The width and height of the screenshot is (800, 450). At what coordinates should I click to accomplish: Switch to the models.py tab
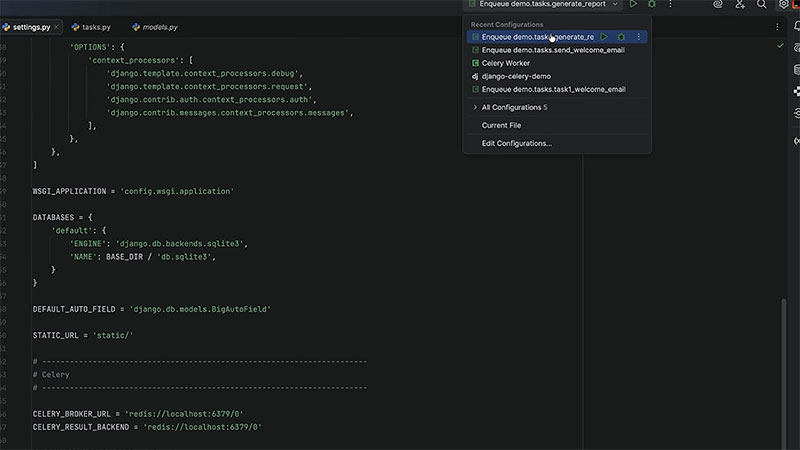158,27
